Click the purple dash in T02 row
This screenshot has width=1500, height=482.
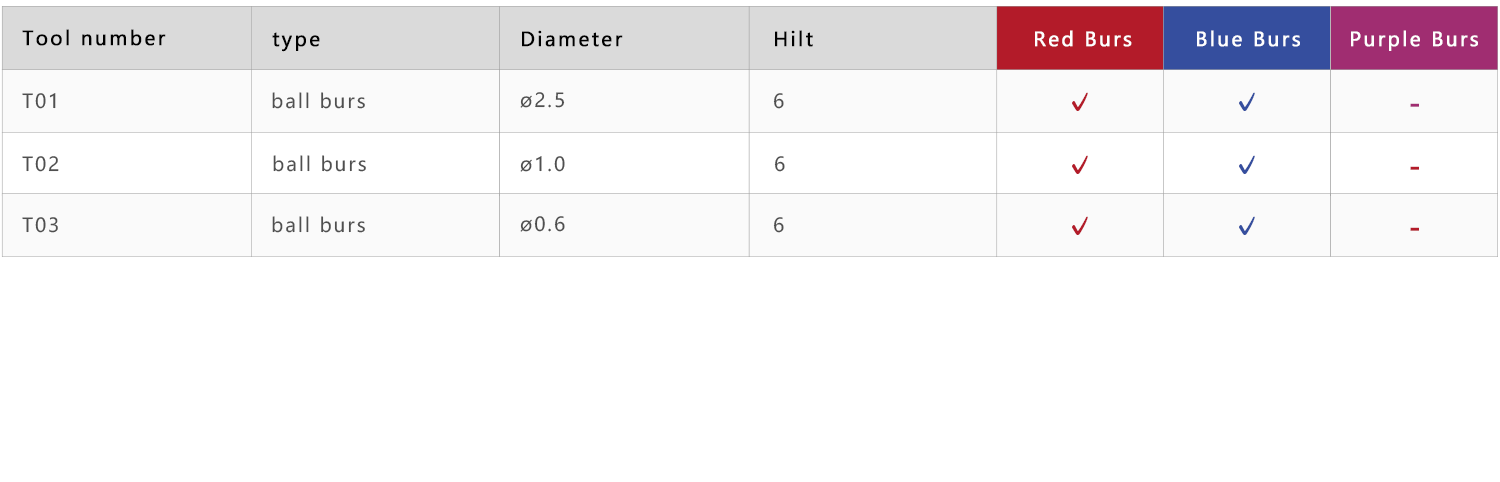[1414, 168]
